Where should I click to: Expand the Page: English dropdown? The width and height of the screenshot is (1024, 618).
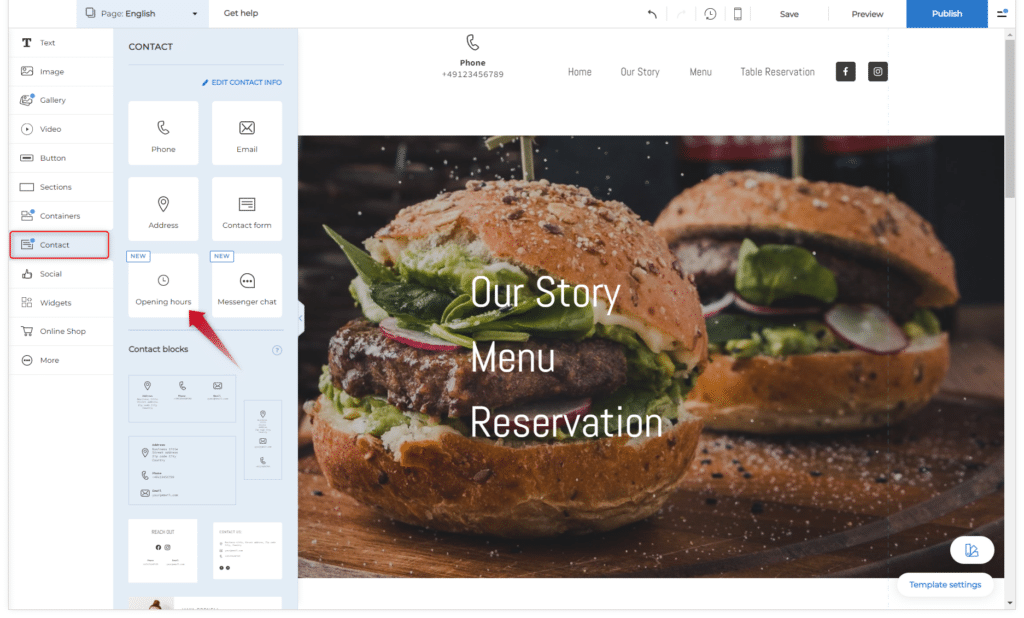pyautogui.click(x=142, y=14)
